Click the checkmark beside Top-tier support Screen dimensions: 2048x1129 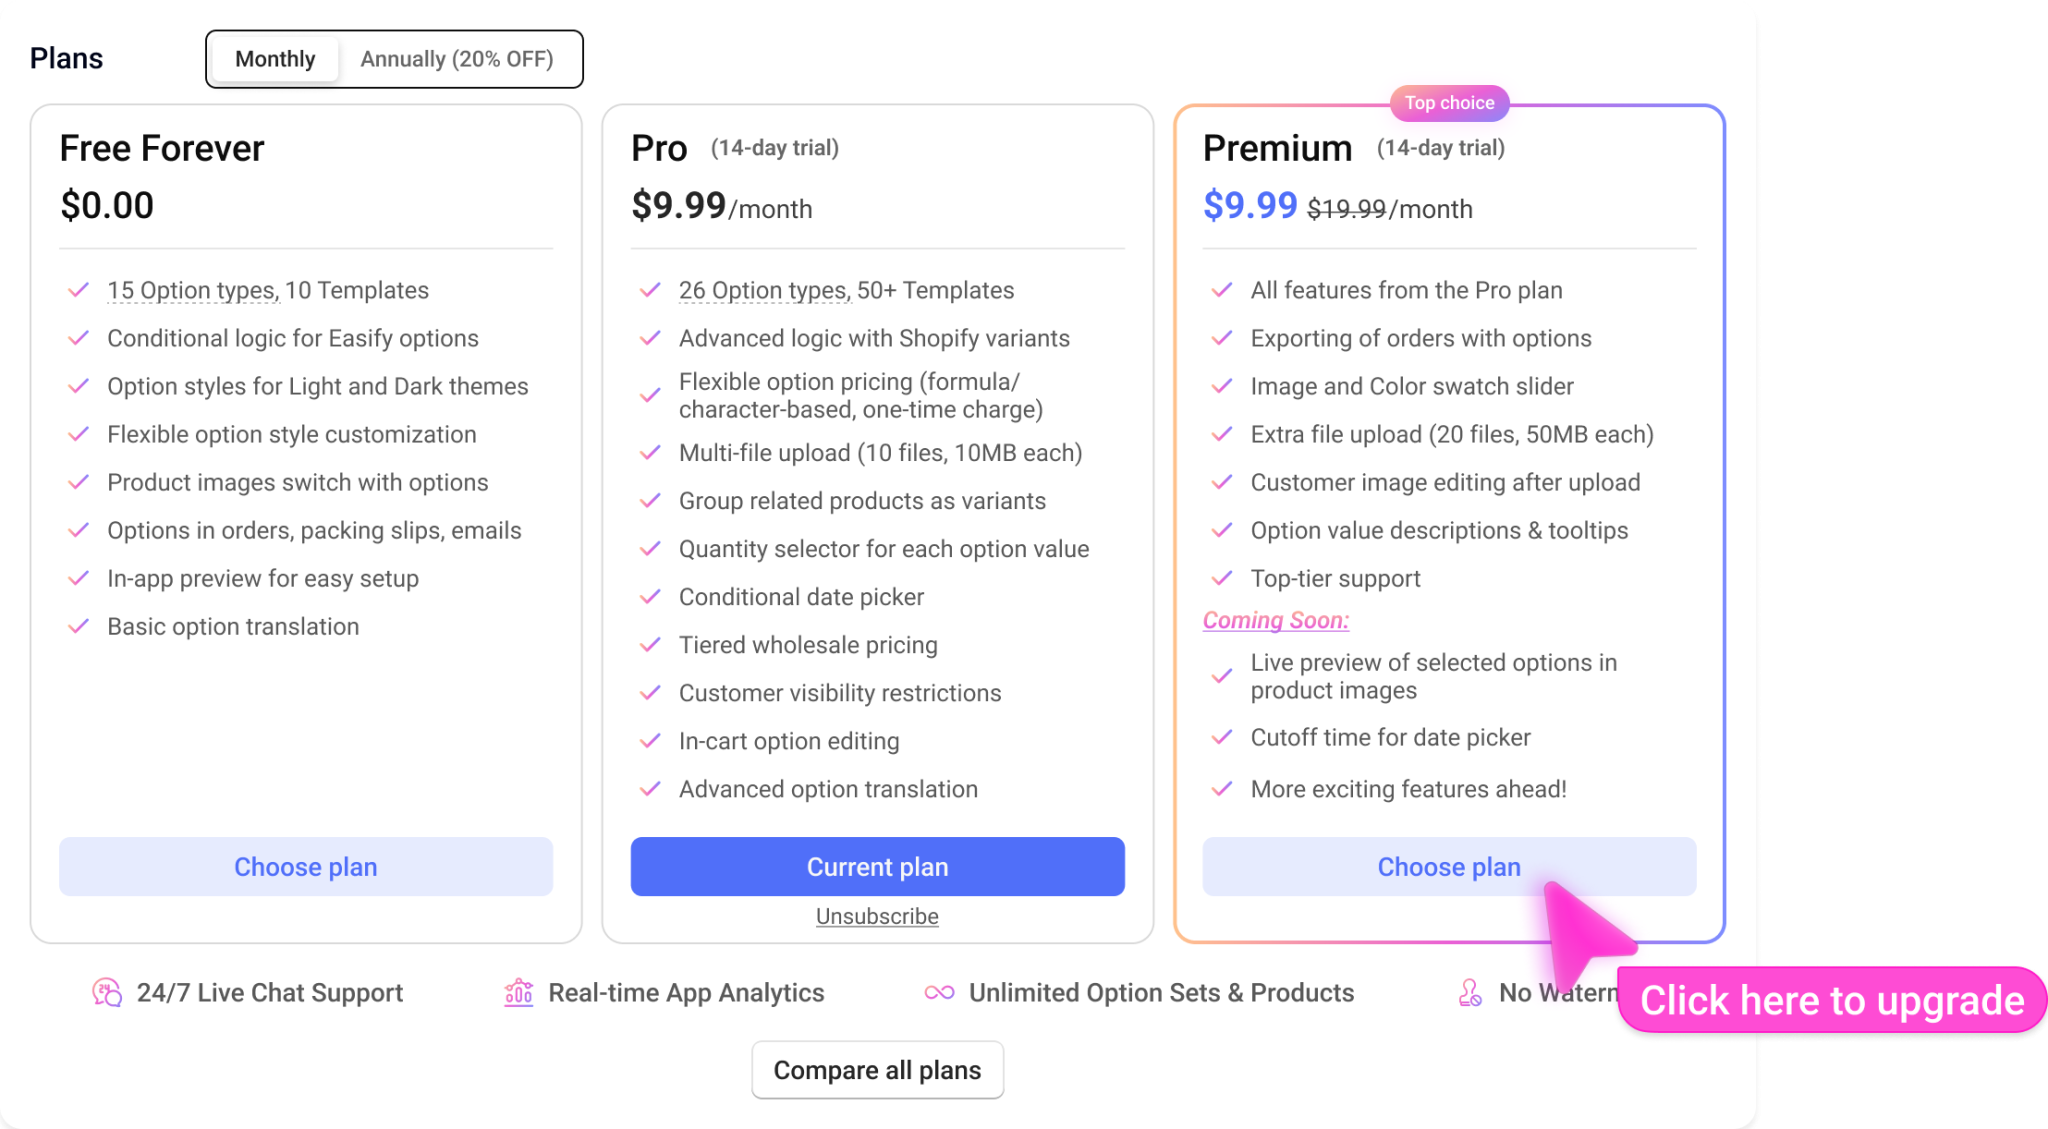coord(1222,578)
